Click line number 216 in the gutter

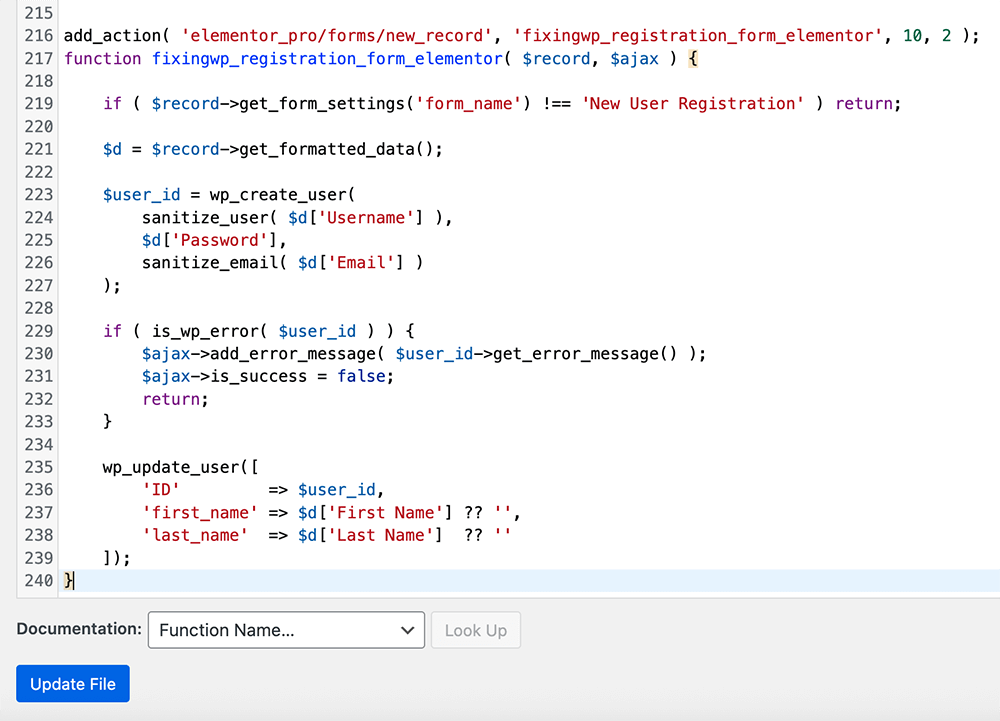pyautogui.click(x=38, y=36)
